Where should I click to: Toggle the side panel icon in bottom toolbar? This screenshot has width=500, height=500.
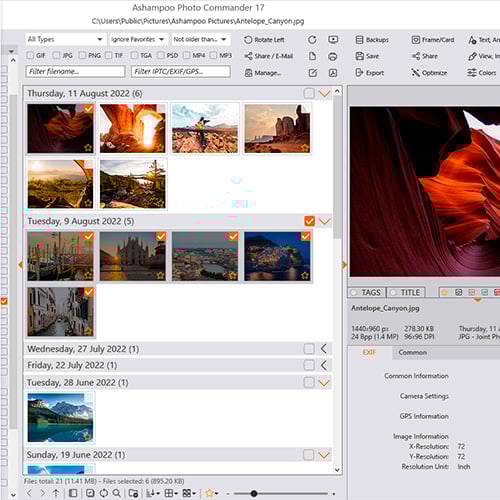point(73,493)
